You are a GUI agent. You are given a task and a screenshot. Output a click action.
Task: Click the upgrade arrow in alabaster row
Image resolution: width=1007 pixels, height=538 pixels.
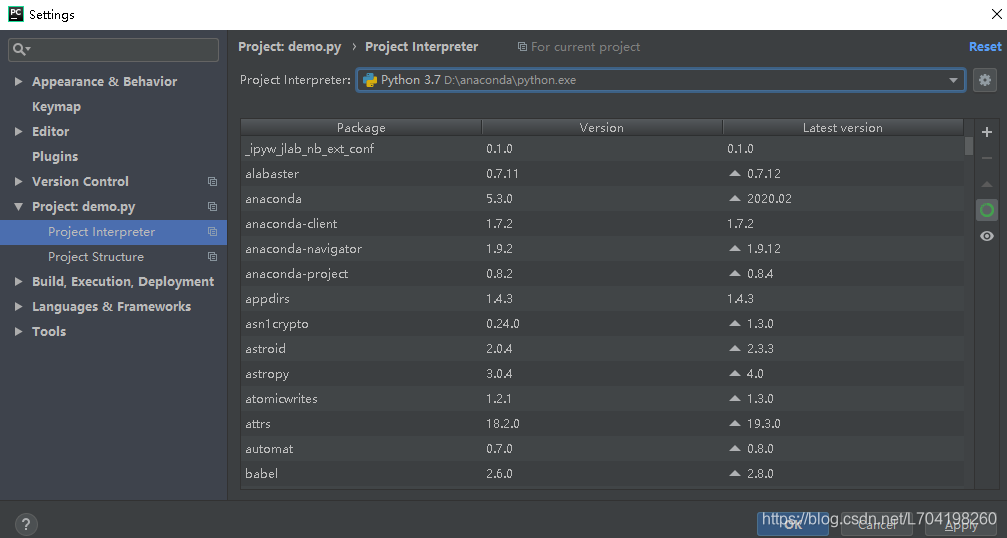pyautogui.click(x=735, y=173)
